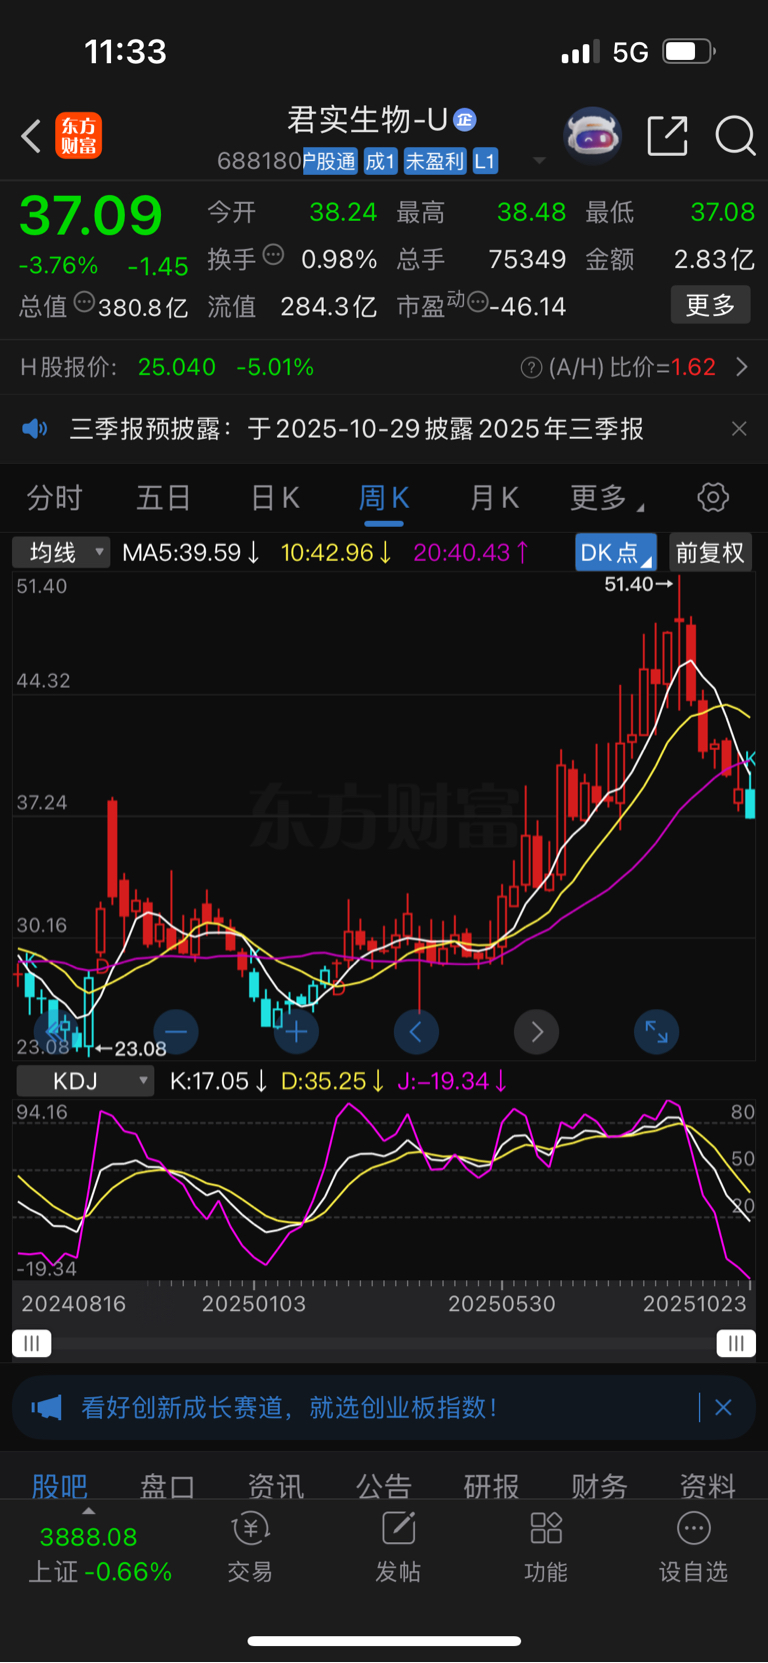
Task: Tap the MA5:39.59 readout
Action: 191,553
